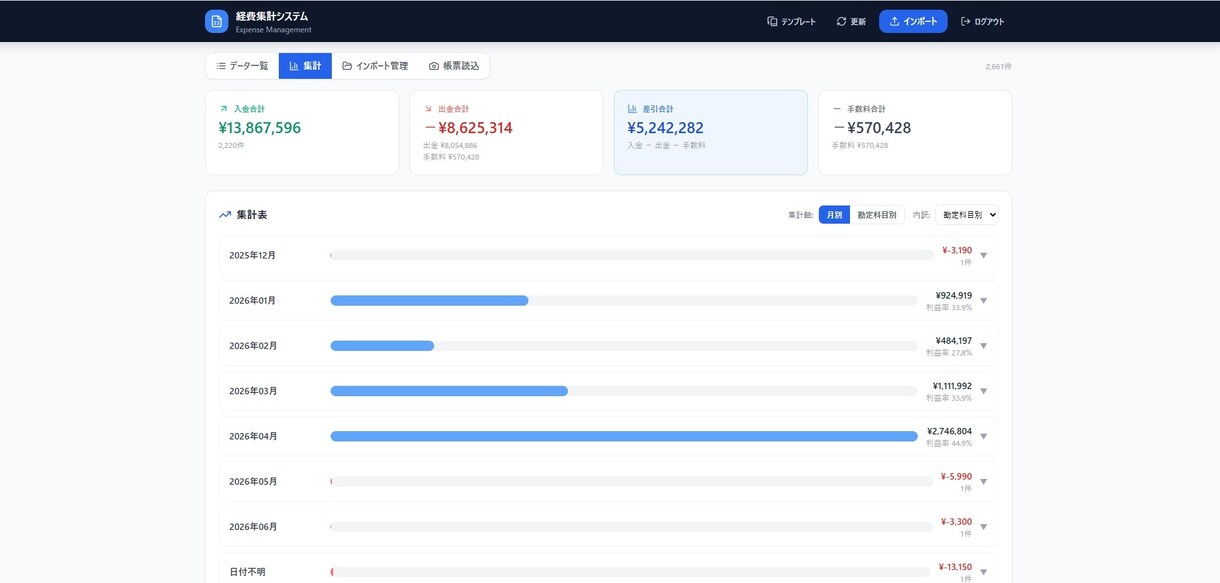Click the 2026年04月 full progress bar
Image resolution: width=1220 pixels, height=583 pixels.
click(624, 436)
